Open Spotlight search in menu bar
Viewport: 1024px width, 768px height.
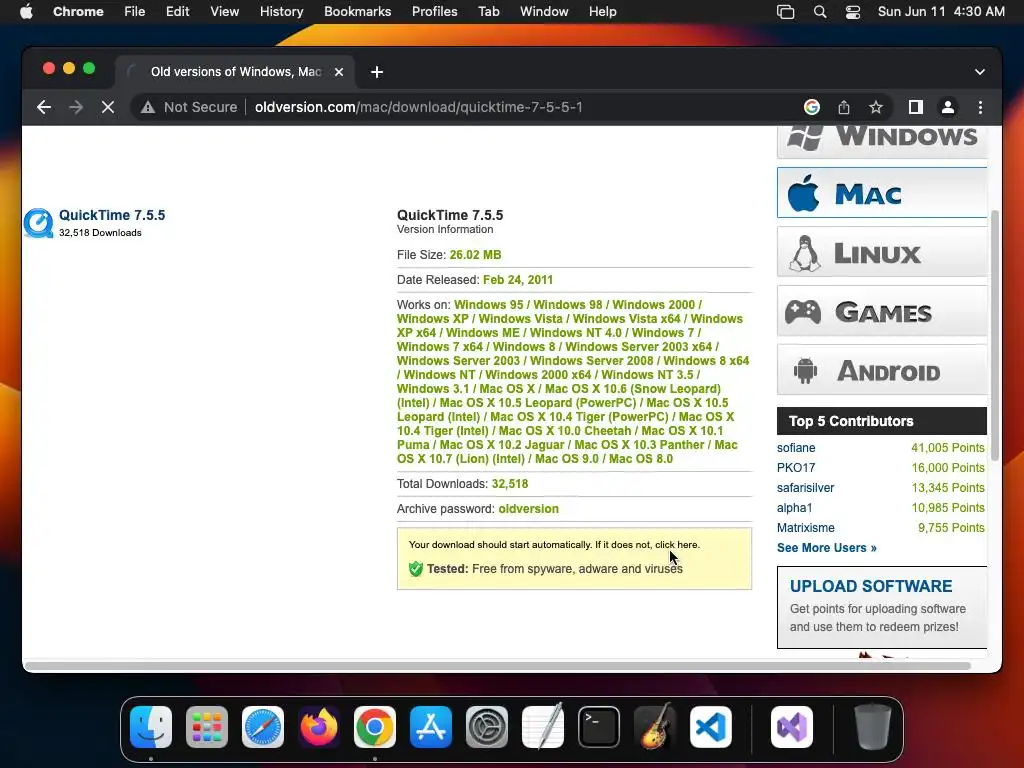coord(820,11)
